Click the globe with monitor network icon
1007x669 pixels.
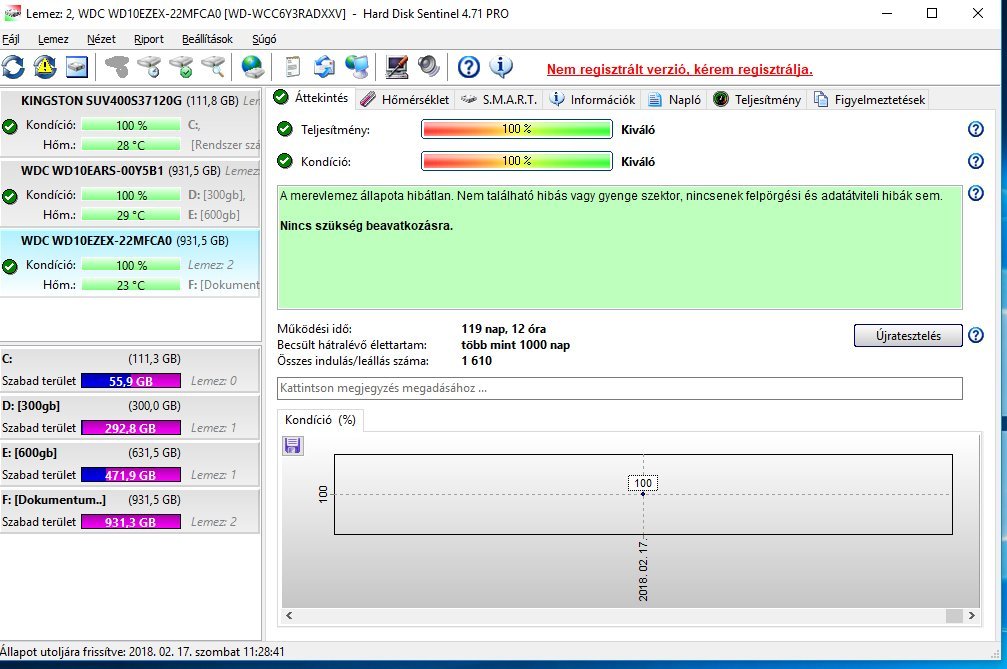coord(357,67)
